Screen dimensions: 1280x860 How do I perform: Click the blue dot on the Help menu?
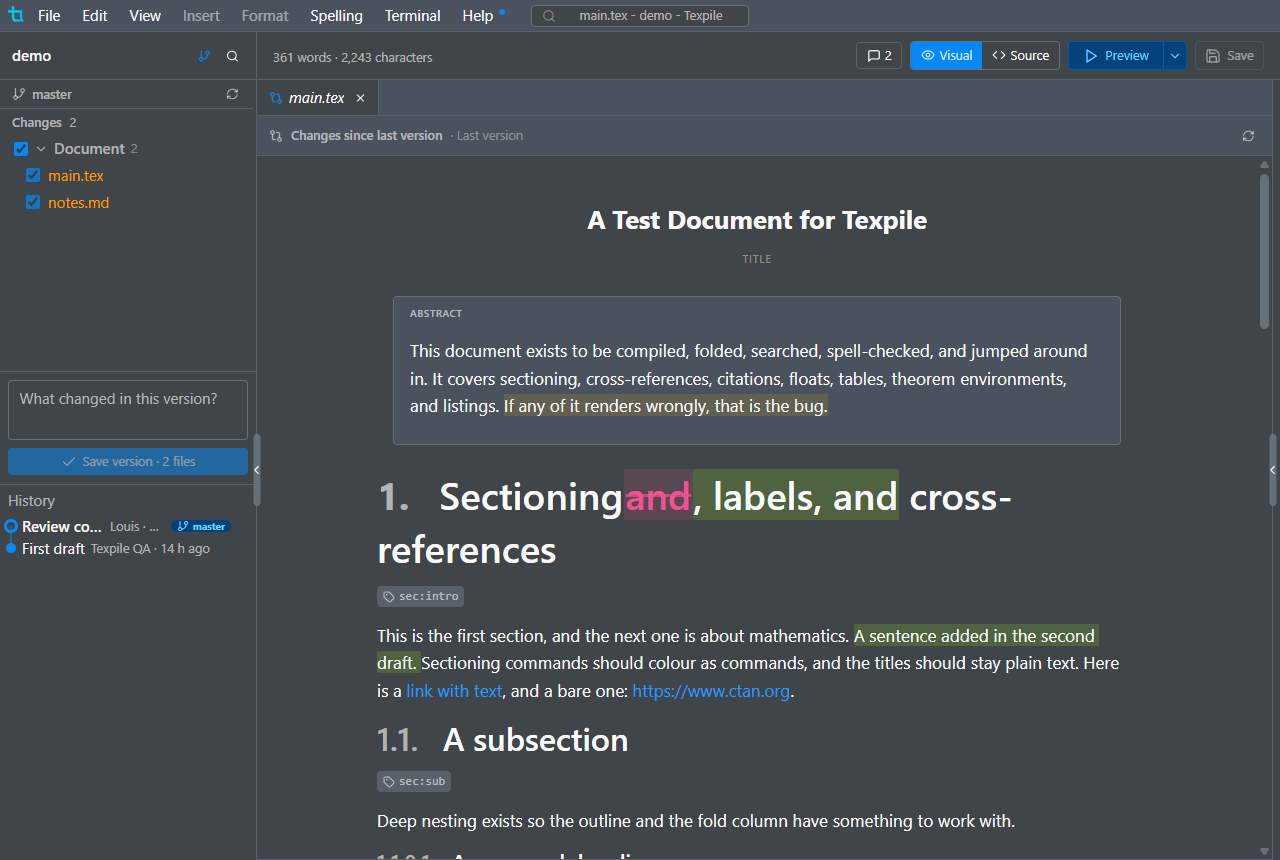coord(502,12)
